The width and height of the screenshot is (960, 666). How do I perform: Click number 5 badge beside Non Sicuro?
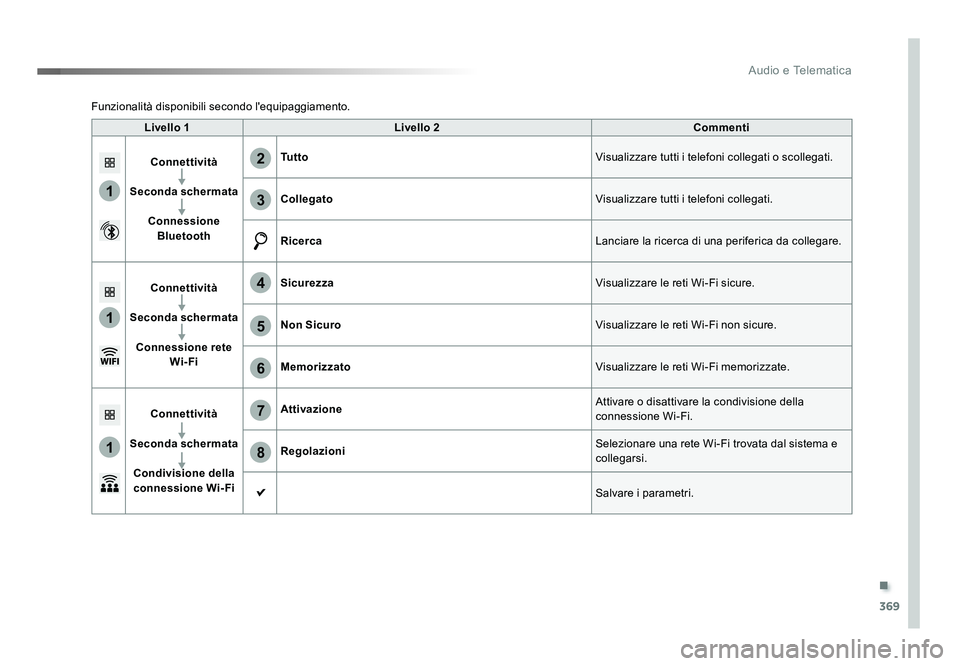pyautogui.click(x=260, y=326)
